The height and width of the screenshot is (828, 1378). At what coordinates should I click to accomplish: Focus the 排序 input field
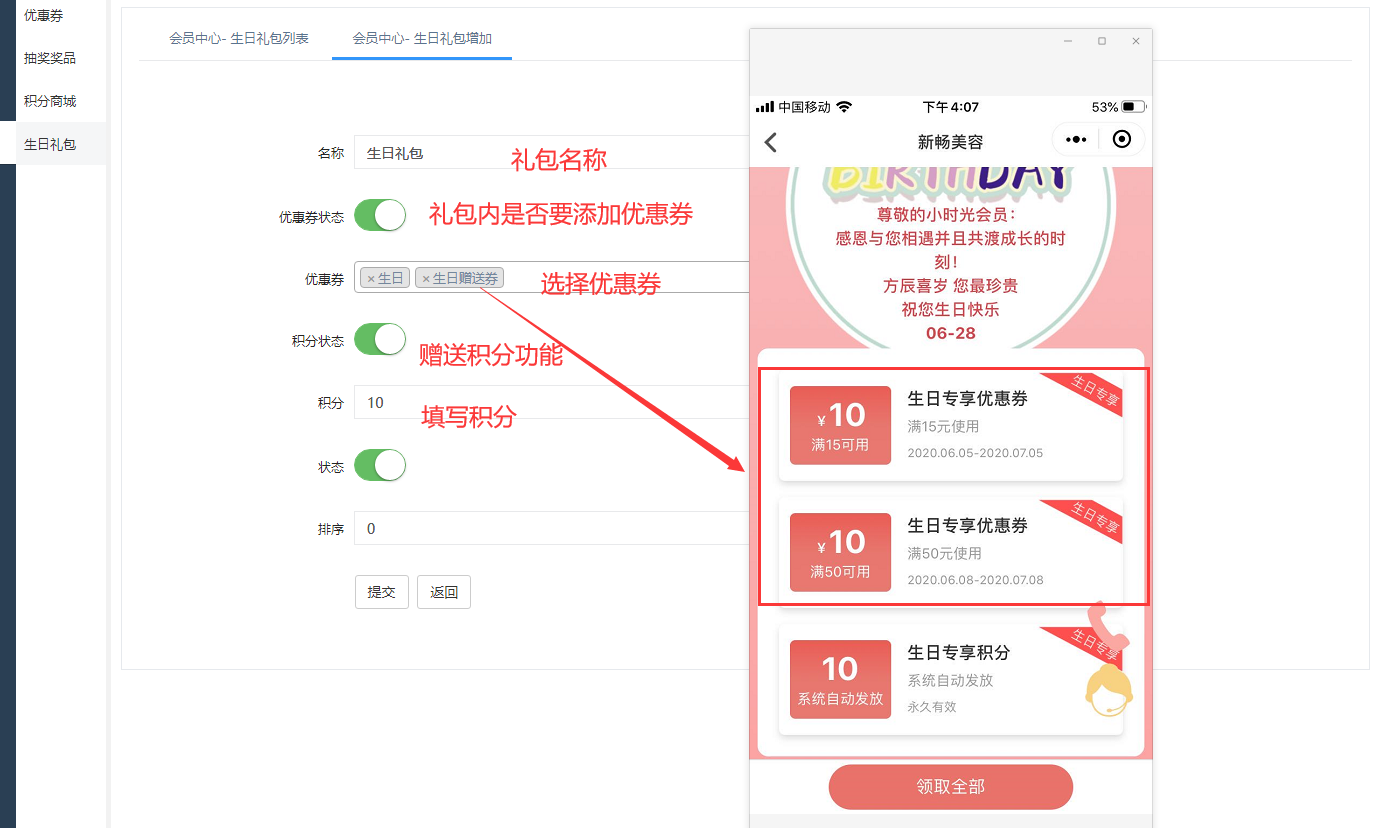(x=552, y=528)
